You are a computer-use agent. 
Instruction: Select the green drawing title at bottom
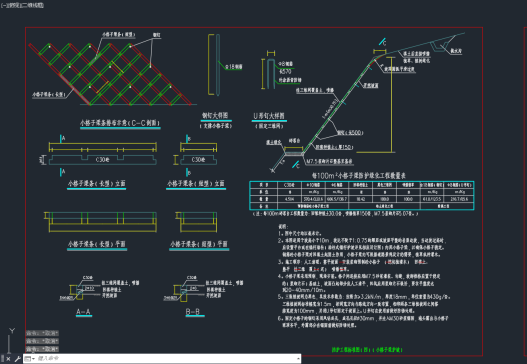367,350
